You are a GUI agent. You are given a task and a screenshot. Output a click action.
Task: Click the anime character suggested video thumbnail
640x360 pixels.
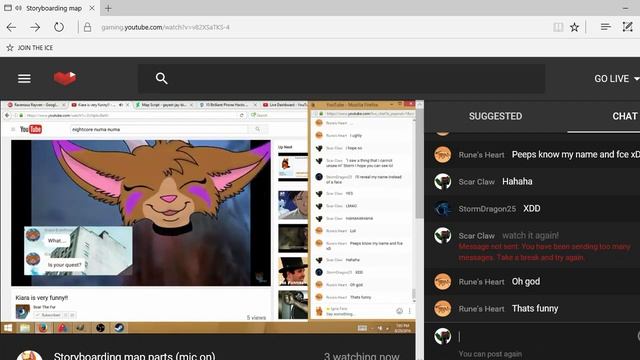tap(293, 205)
